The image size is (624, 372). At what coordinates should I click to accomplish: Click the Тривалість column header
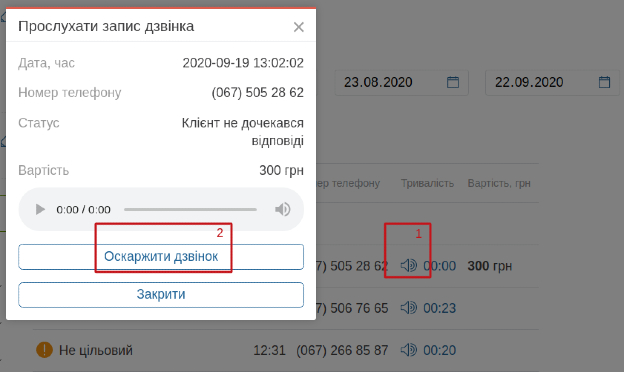click(x=427, y=183)
